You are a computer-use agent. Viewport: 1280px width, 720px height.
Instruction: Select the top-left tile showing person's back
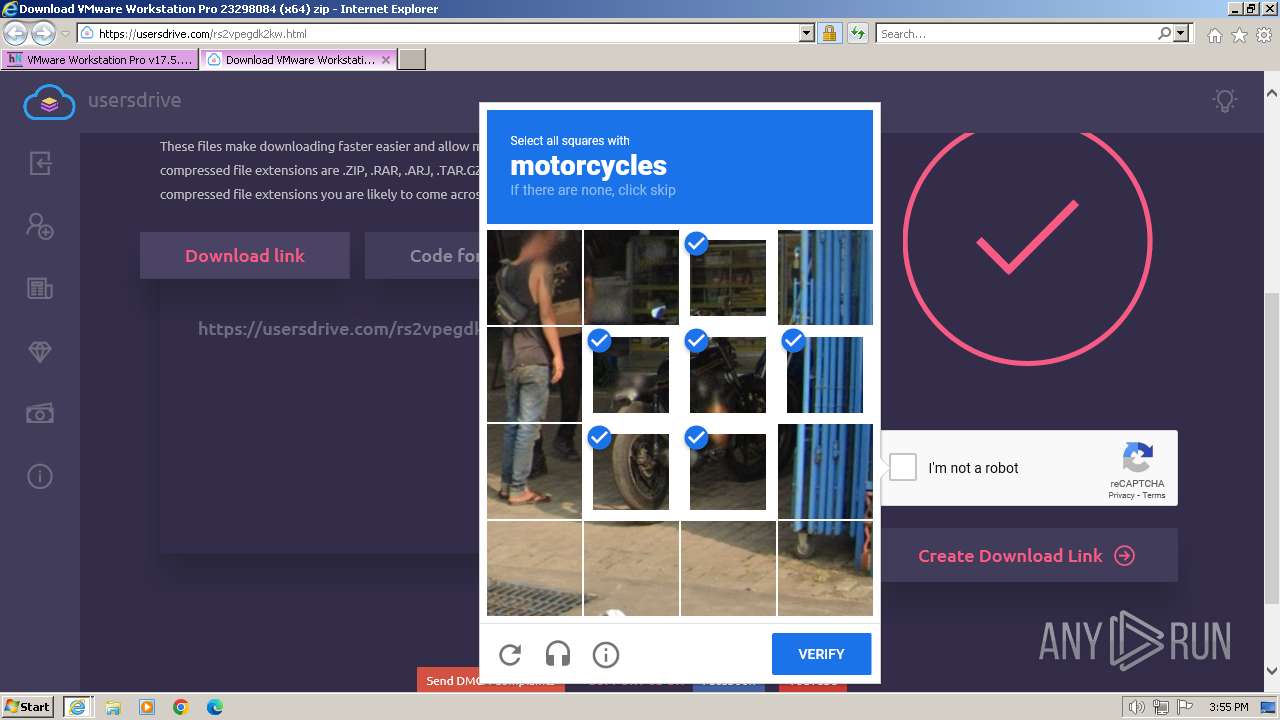point(534,277)
